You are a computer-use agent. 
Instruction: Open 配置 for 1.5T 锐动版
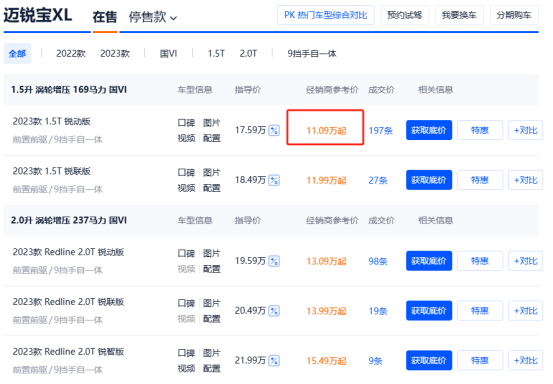(212, 138)
